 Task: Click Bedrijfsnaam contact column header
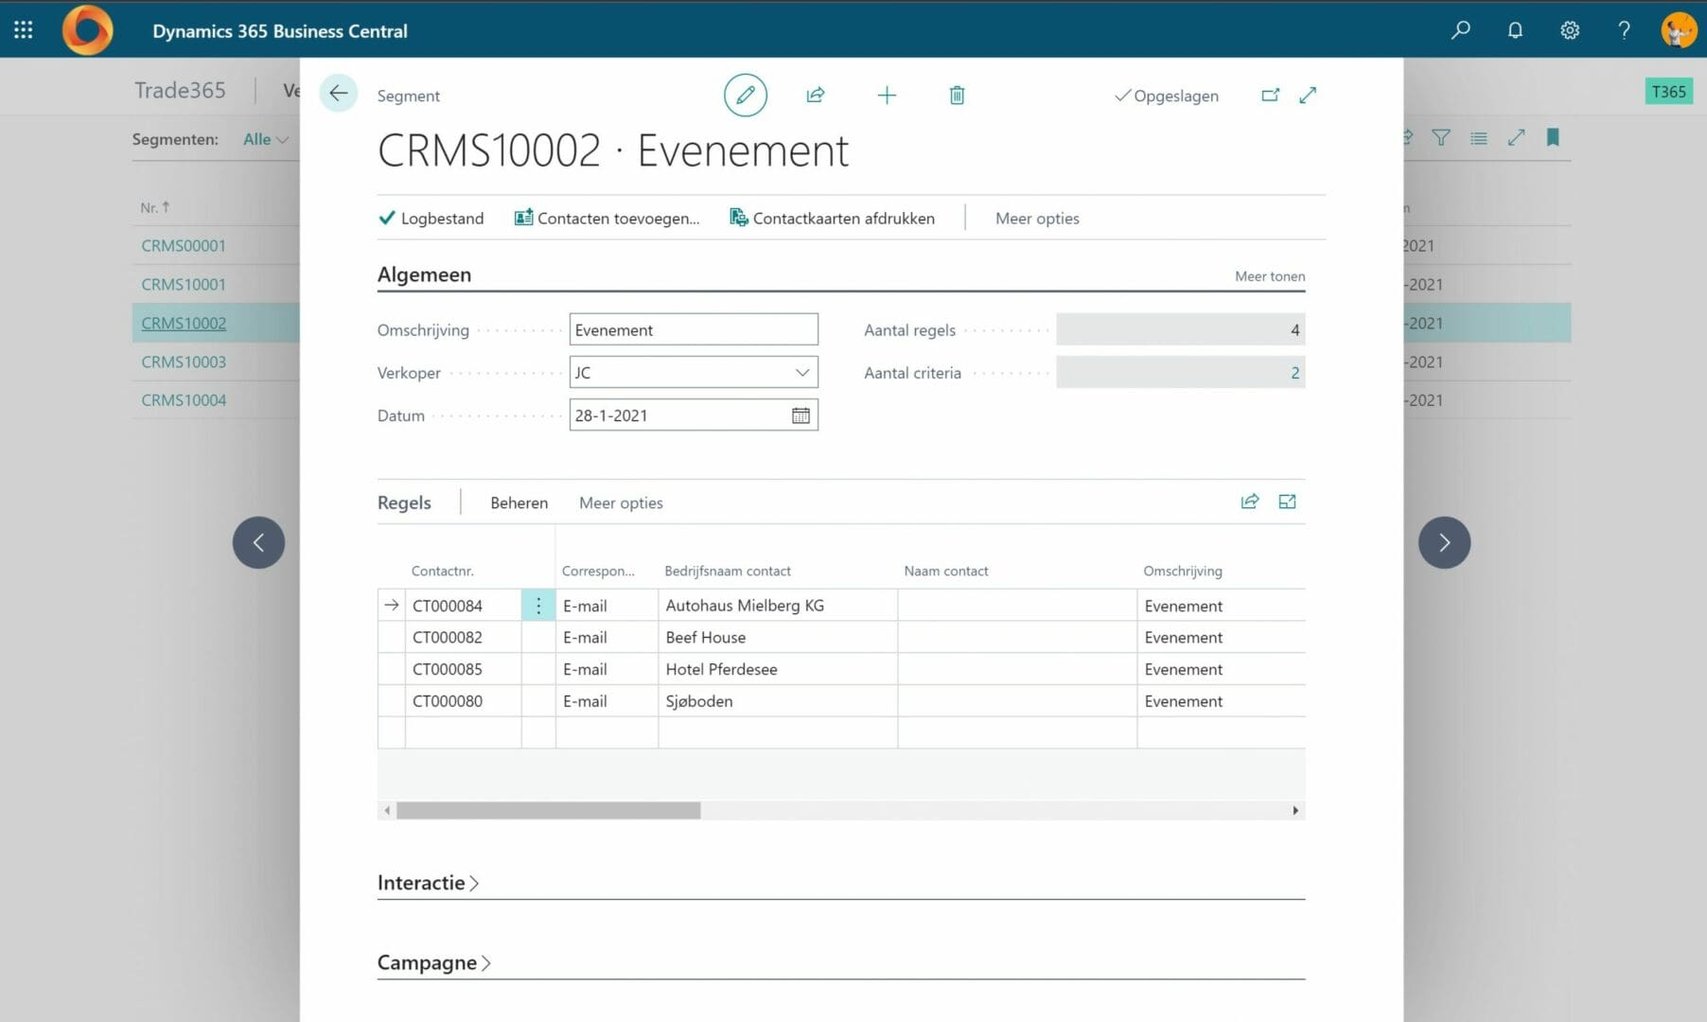727,571
